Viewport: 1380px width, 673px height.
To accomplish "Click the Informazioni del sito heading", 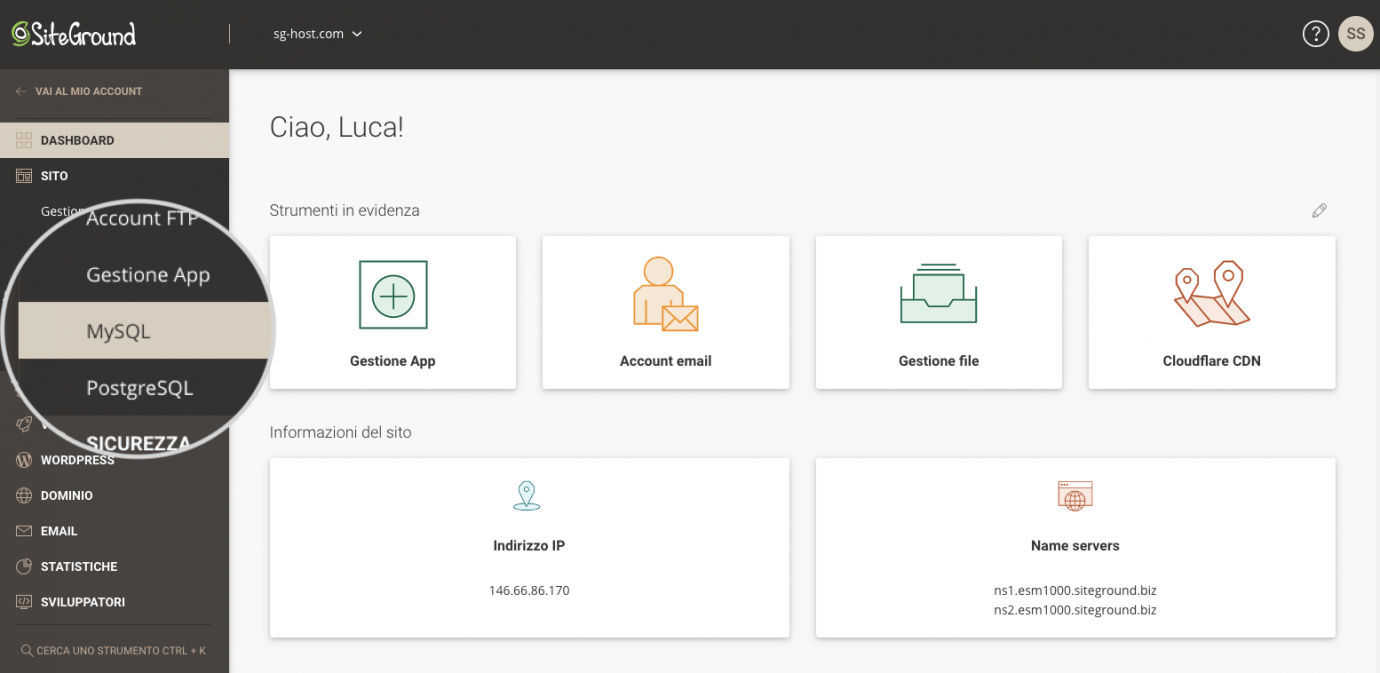I will point(340,433).
